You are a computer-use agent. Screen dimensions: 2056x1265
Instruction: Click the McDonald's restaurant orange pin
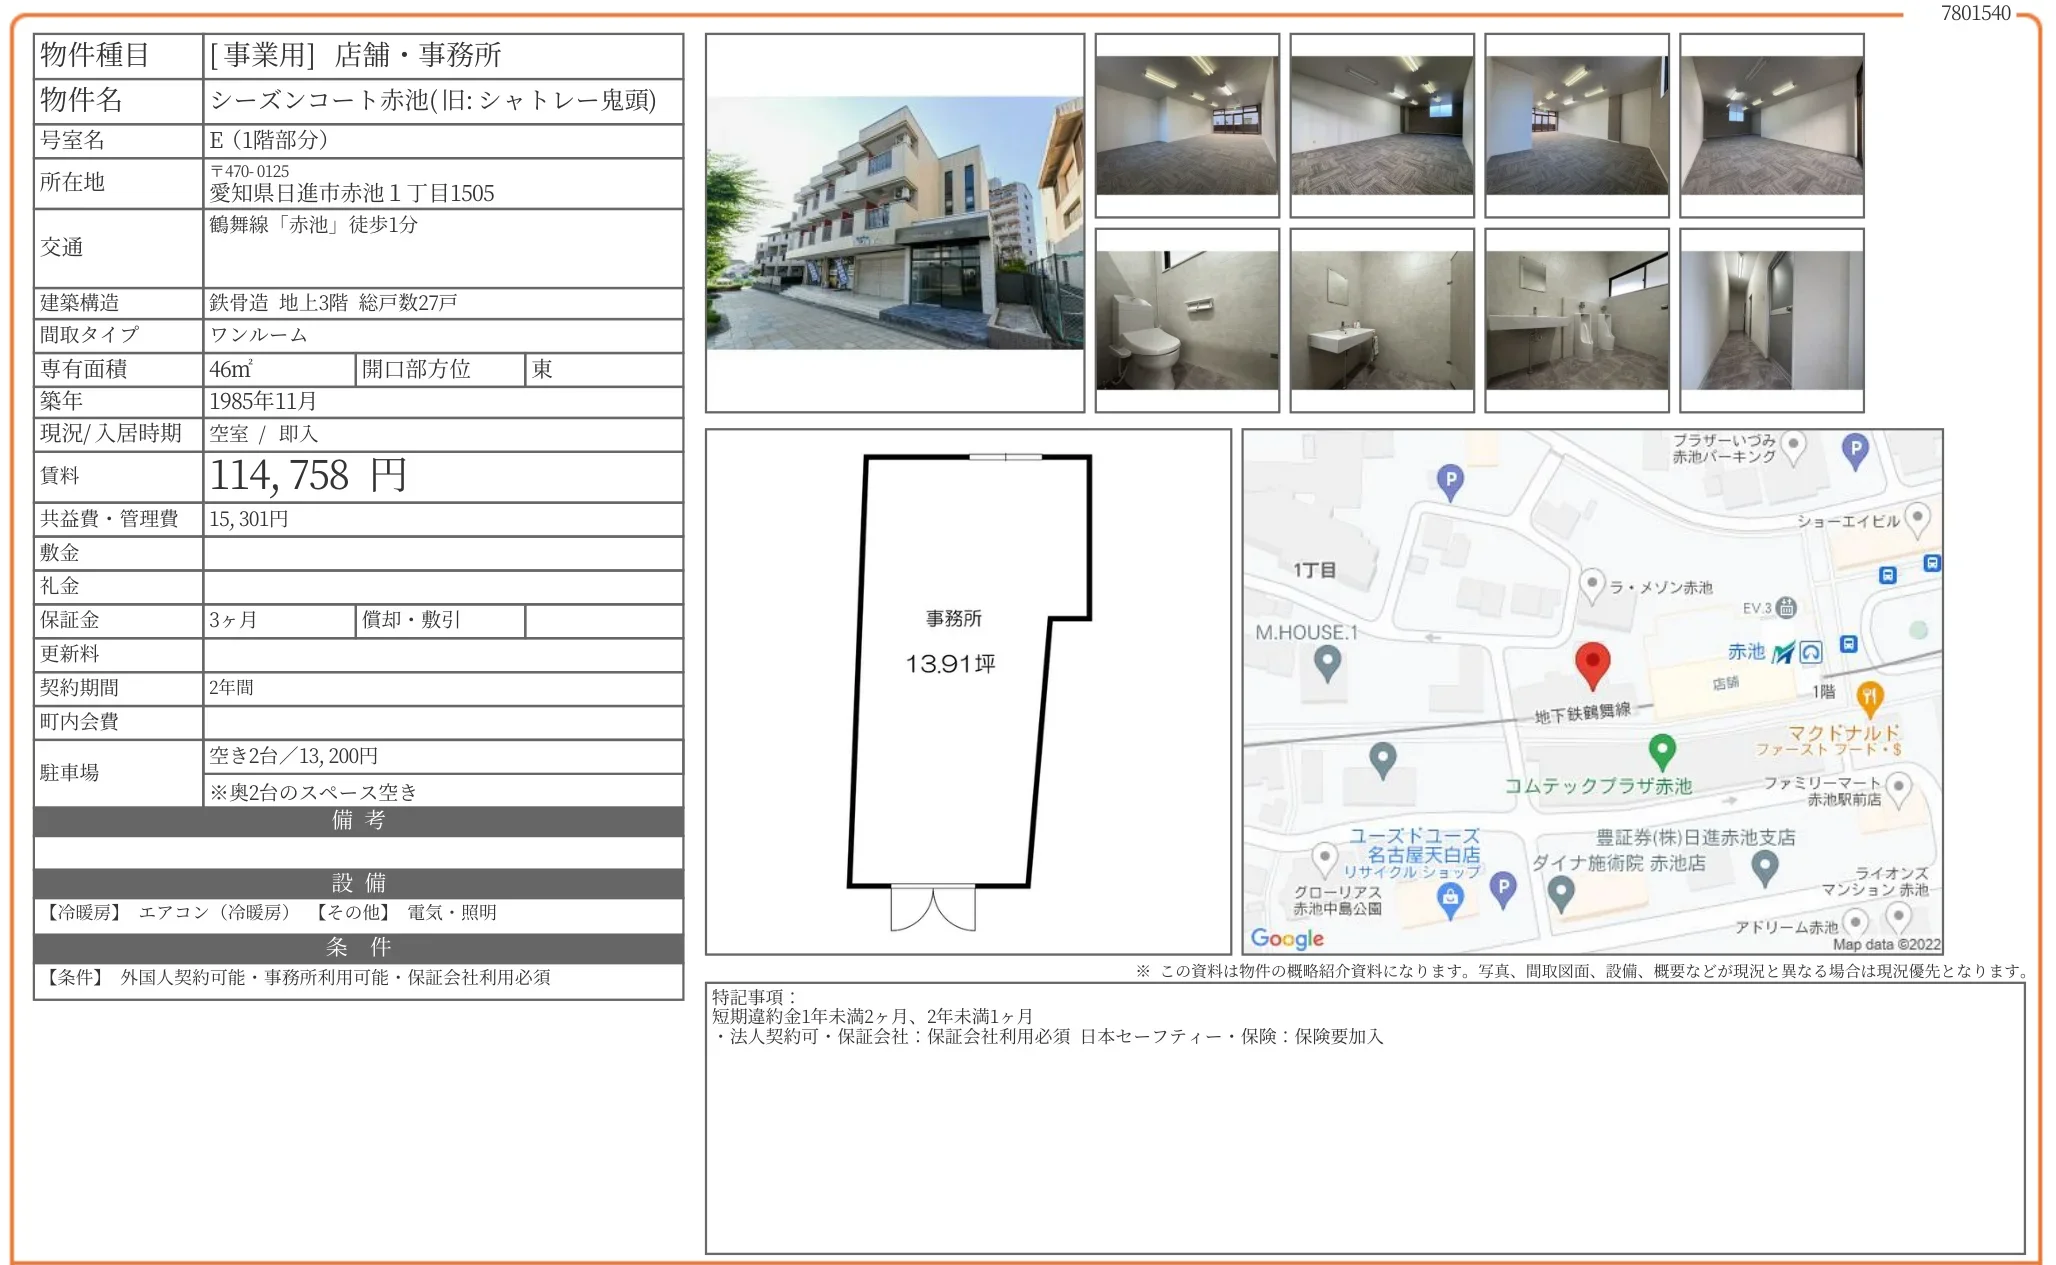(1869, 695)
